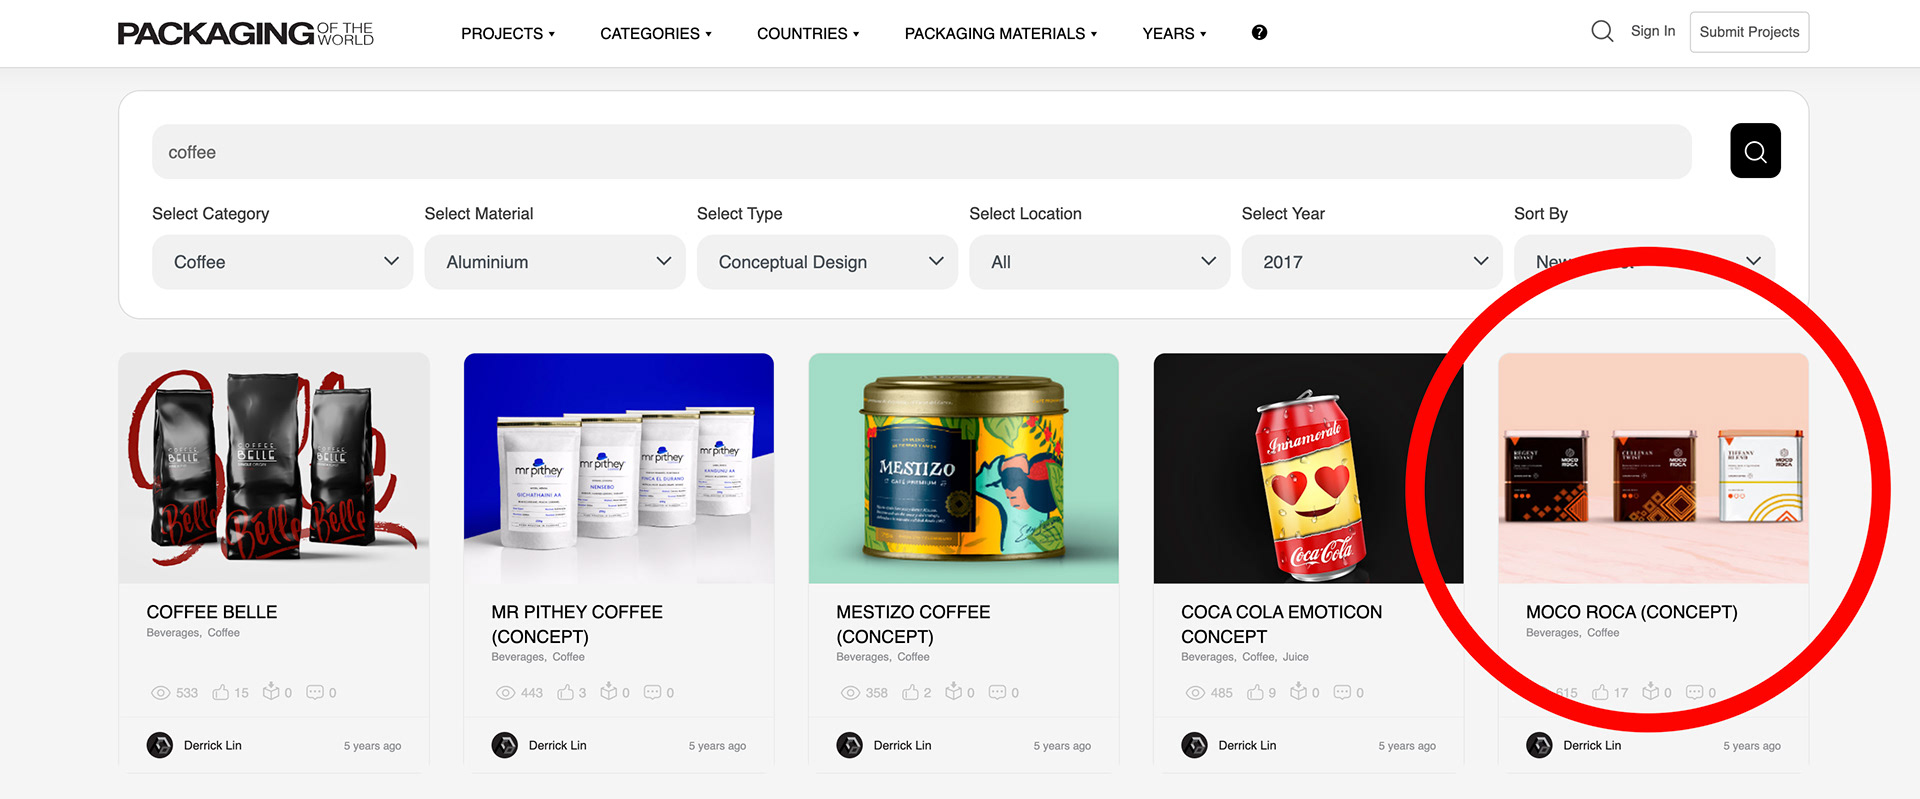Click the help question mark icon
Viewport: 1920px width, 799px height.
(1259, 33)
